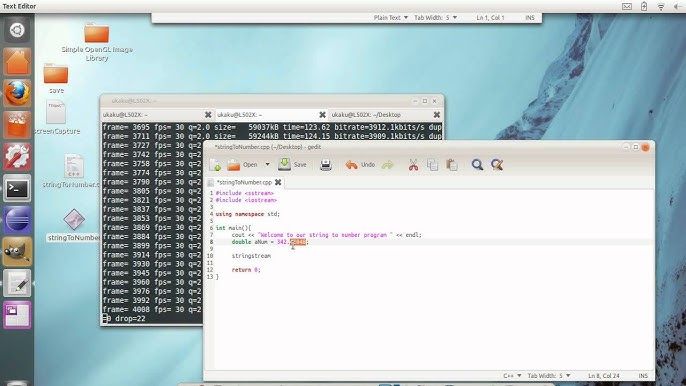Paste from clipboard with paste icon

(452, 165)
